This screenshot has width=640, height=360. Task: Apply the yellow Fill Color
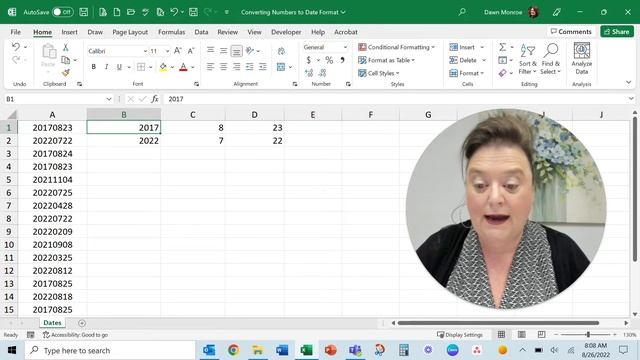(x=163, y=67)
